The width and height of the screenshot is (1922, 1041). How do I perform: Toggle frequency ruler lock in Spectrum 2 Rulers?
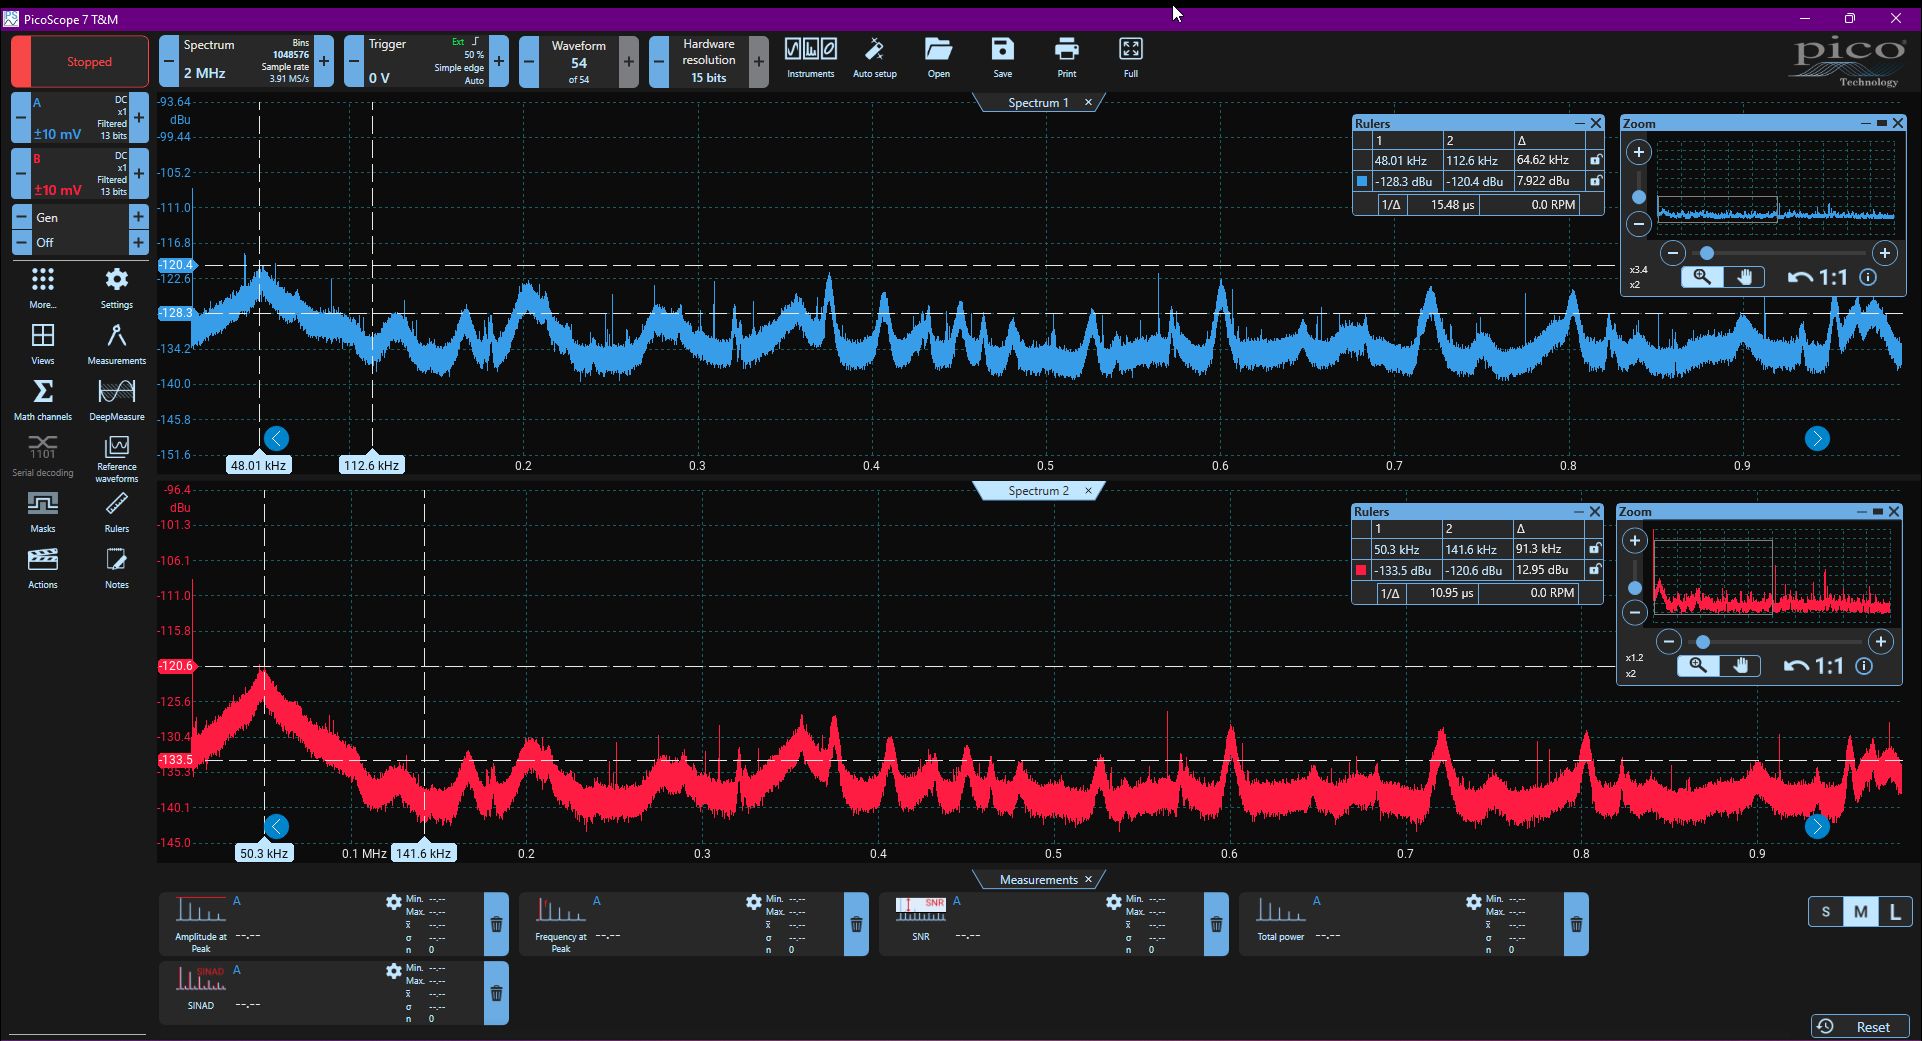(1594, 549)
